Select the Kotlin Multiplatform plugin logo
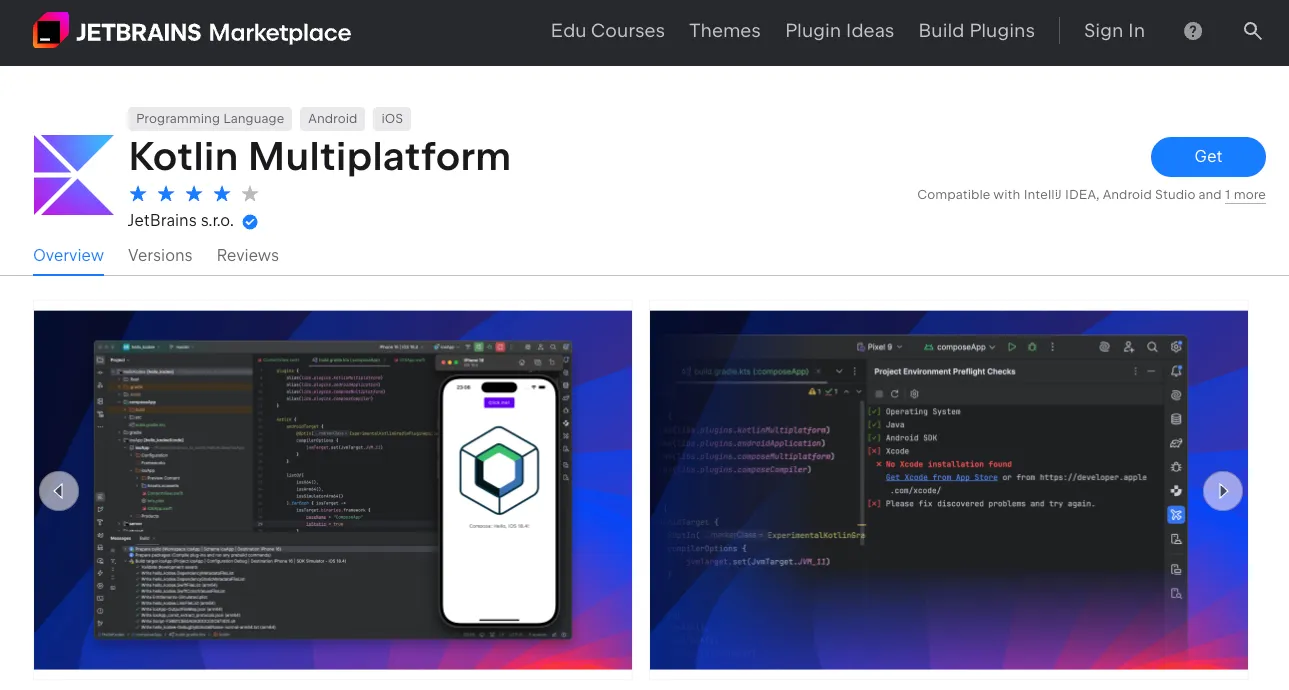This screenshot has width=1289, height=690. tap(73, 175)
